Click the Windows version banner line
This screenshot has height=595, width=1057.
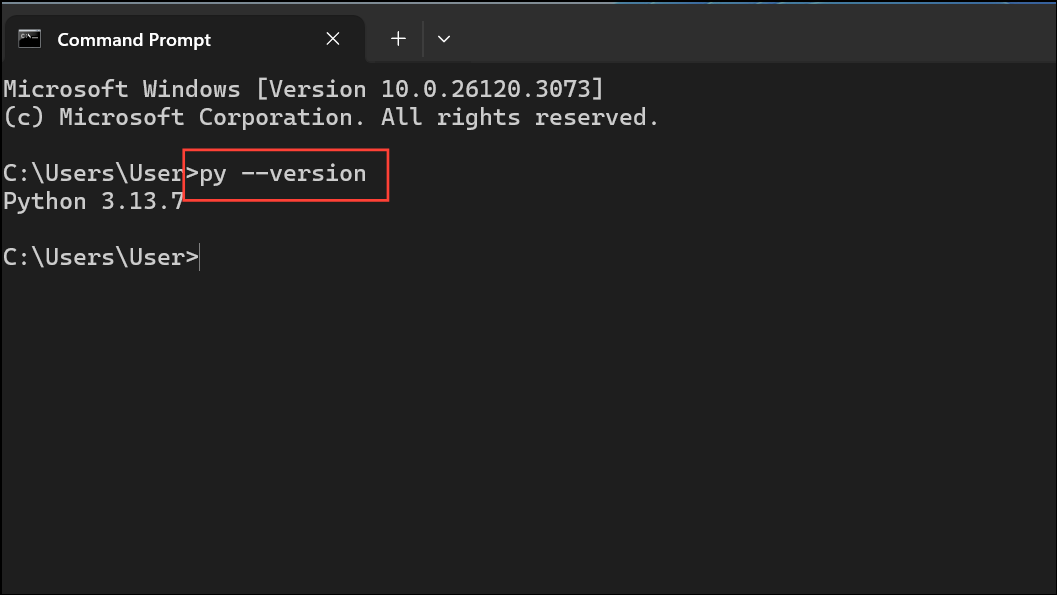point(300,88)
